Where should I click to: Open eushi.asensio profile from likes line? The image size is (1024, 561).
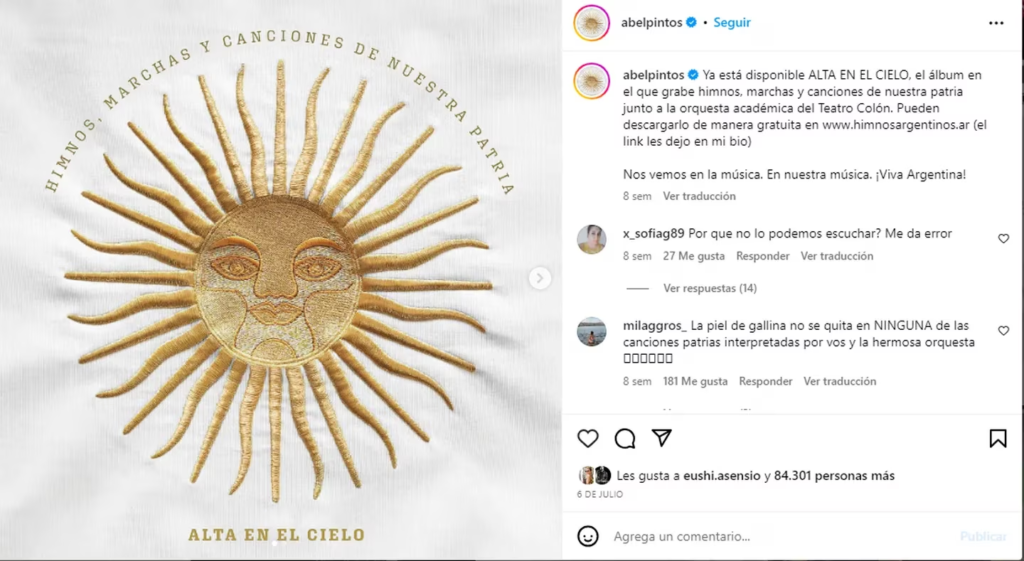click(x=722, y=475)
